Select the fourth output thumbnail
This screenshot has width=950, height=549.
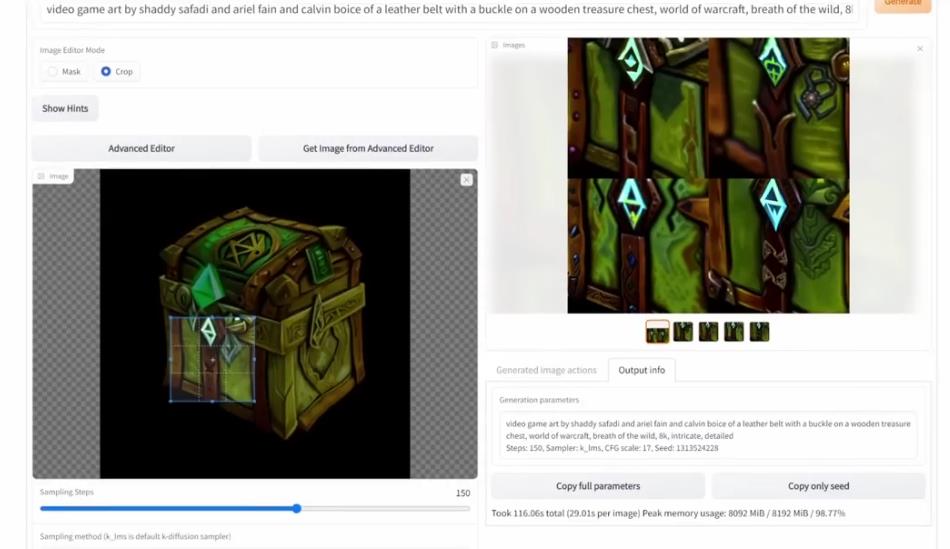pos(734,332)
